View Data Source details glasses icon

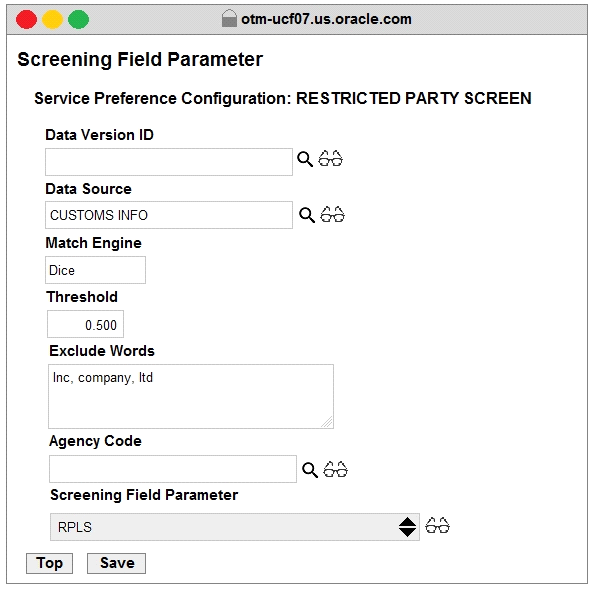pyautogui.click(x=332, y=214)
